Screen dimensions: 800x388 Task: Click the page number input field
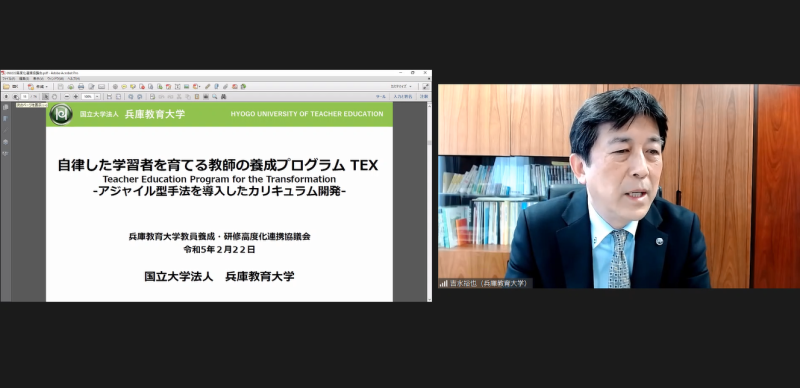pyautogui.click(x=24, y=96)
